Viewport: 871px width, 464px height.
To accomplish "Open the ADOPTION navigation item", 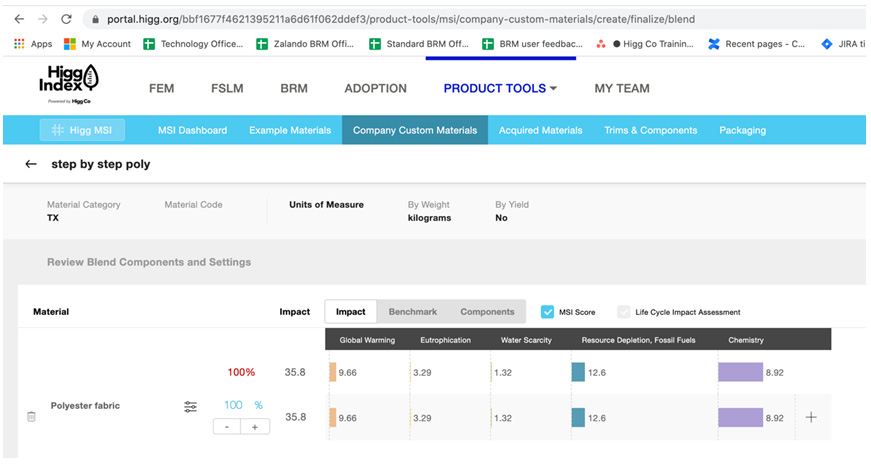I will 376,88.
